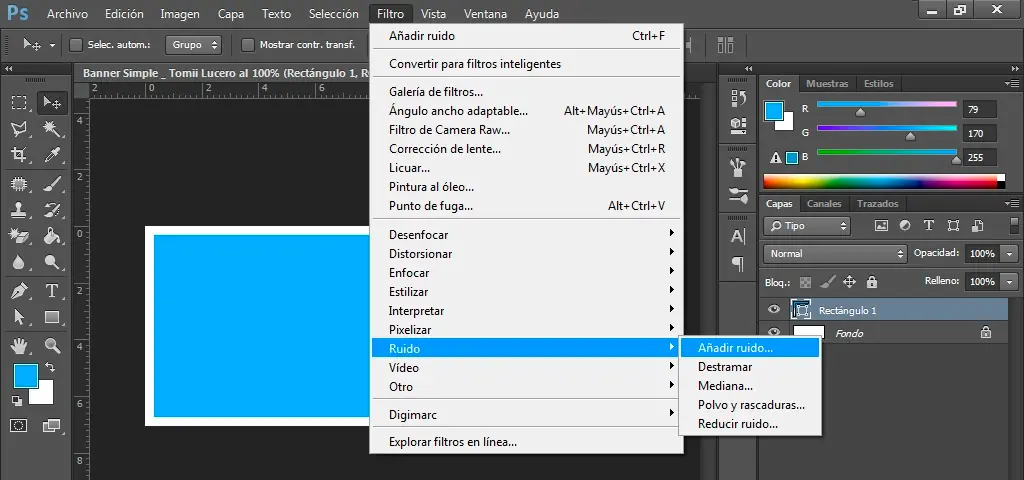Image resolution: width=1024 pixels, height=480 pixels.
Task: Open the Character panel icon
Action: [738, 236]
